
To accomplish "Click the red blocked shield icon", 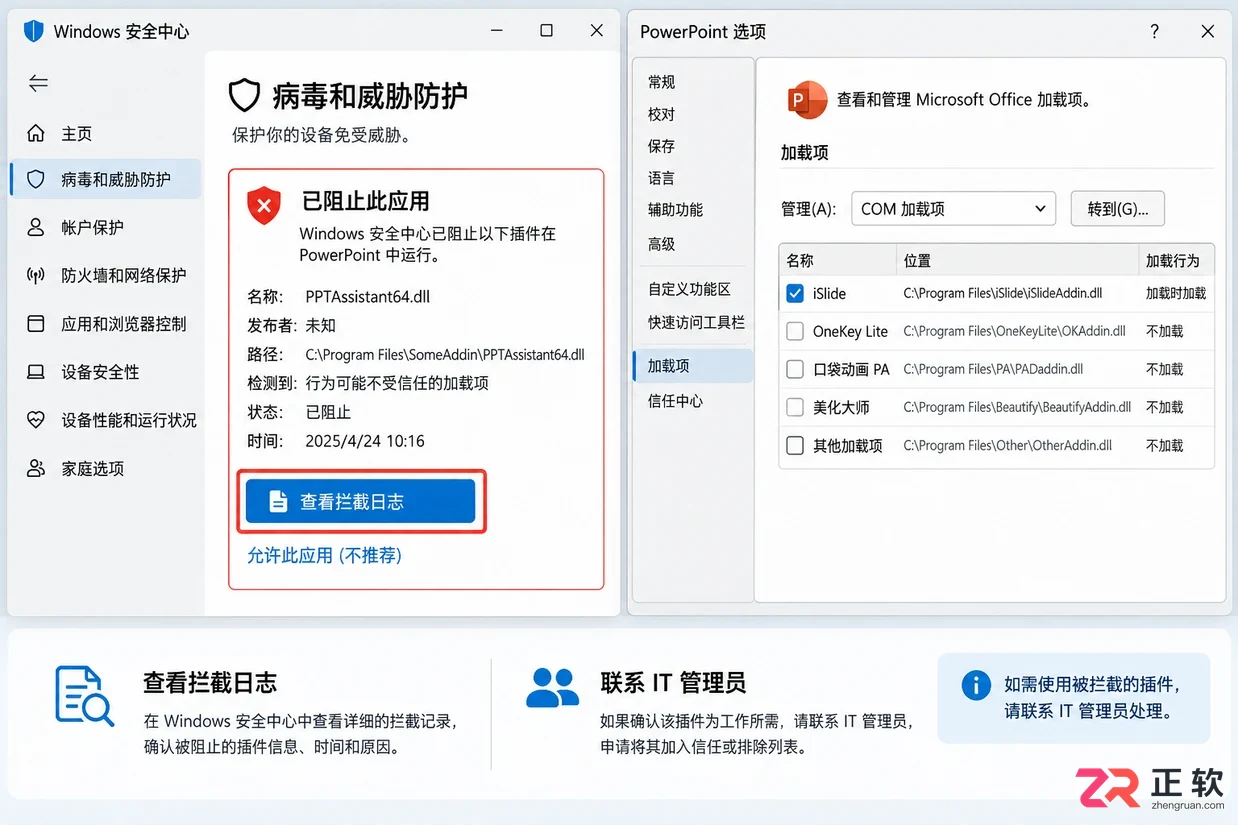I will (x=264, y=205).
